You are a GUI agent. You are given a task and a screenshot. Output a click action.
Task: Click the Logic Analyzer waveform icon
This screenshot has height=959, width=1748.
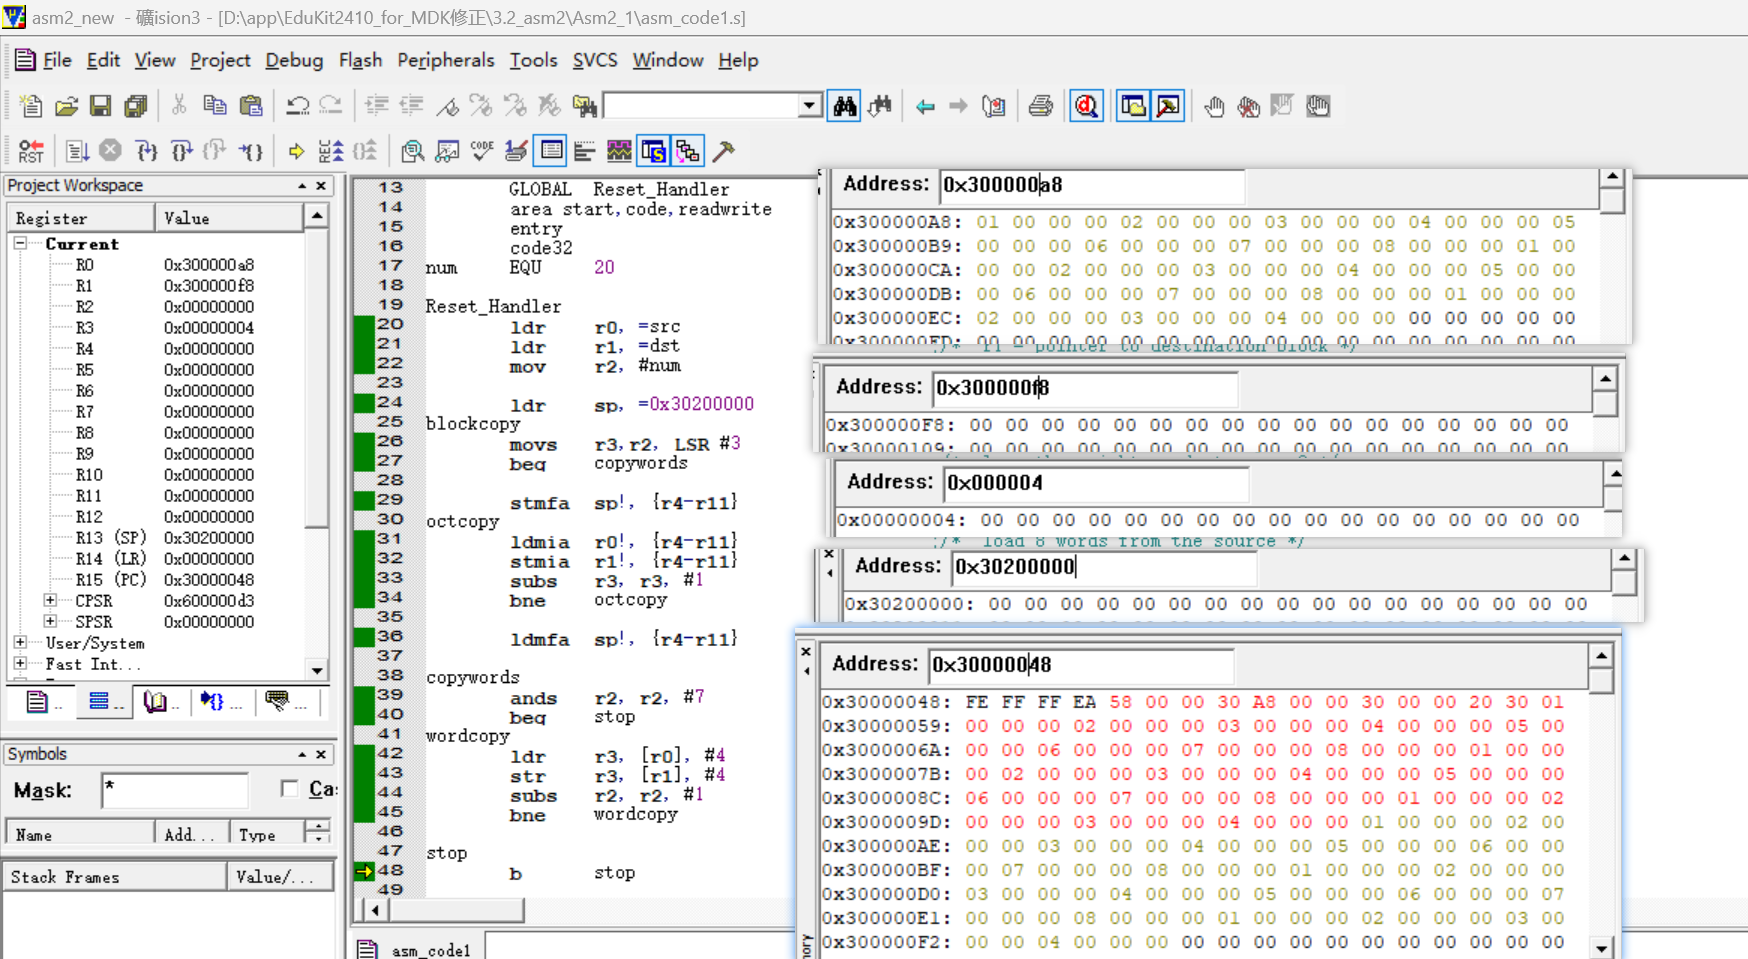click(619, 151)
